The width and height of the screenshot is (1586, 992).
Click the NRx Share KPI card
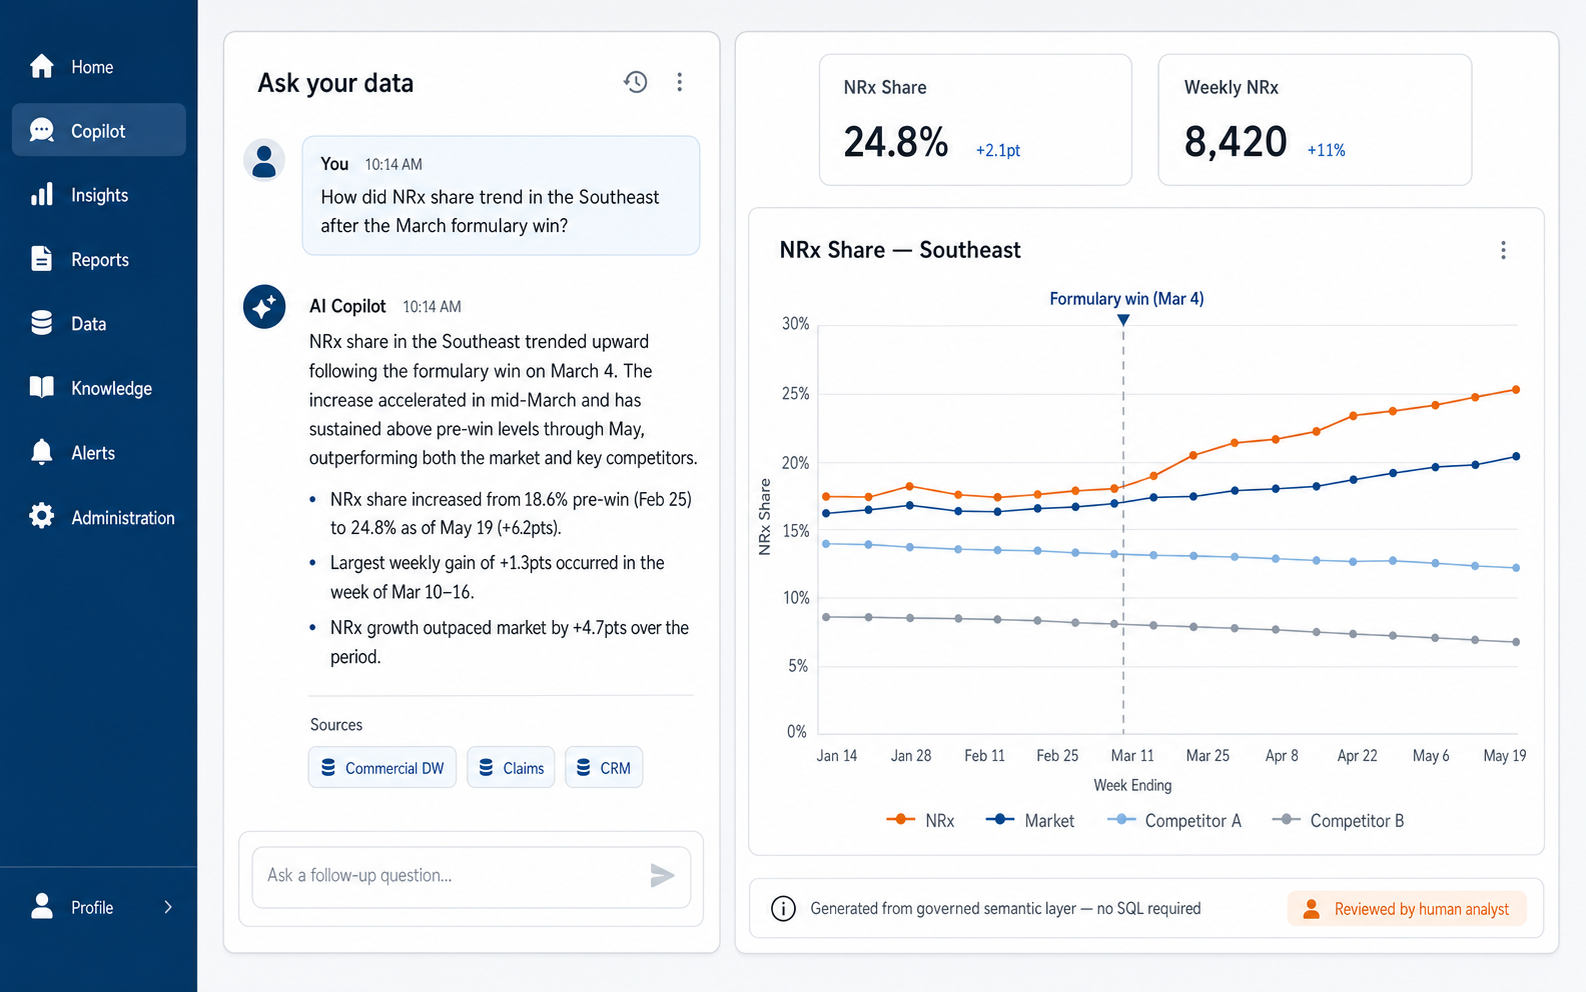pos(975,119)
